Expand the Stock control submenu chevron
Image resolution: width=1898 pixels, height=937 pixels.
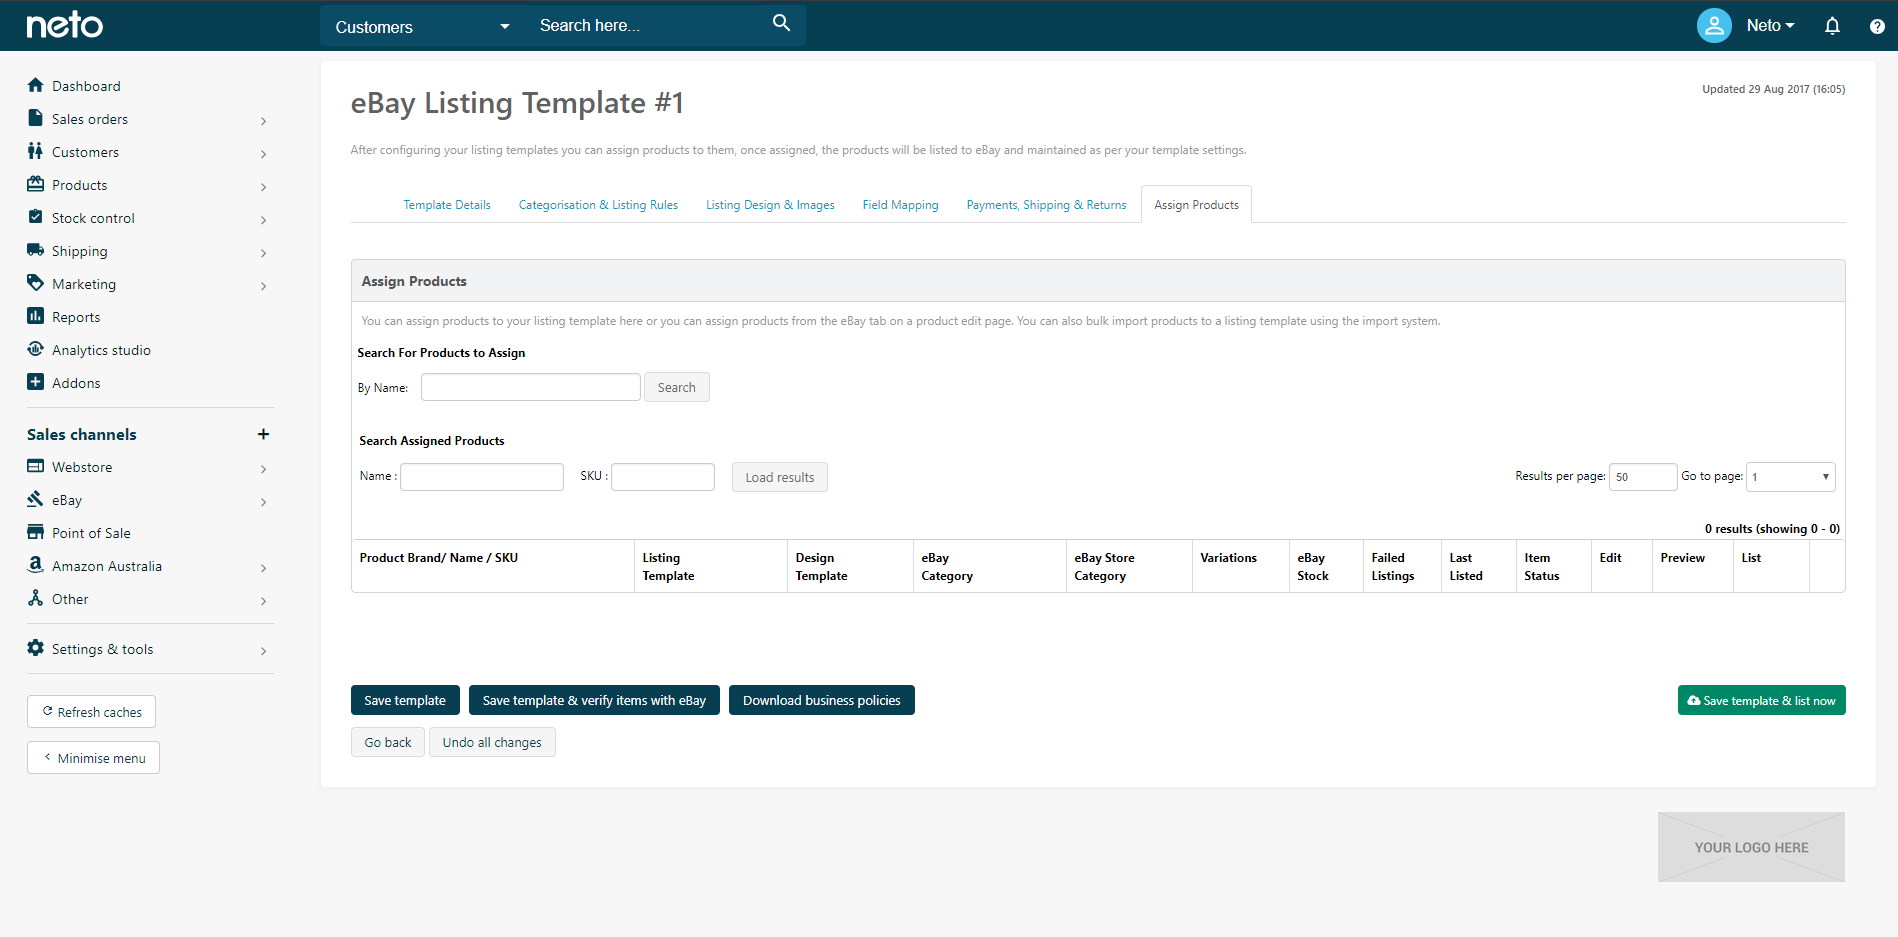coord(263,220)
